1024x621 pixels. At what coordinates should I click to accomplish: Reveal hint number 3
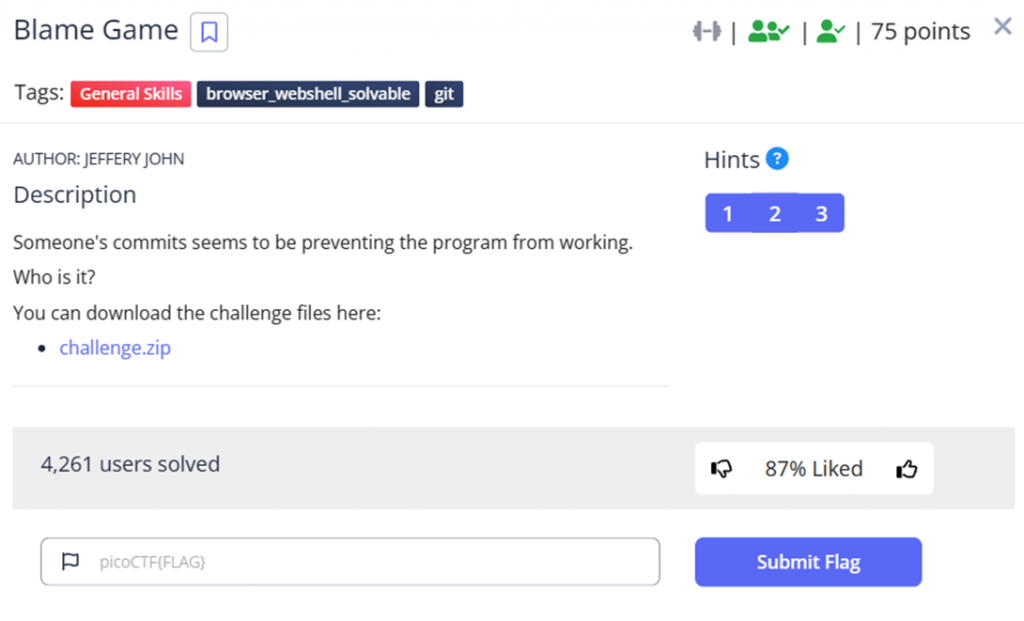tap(822, 213)
